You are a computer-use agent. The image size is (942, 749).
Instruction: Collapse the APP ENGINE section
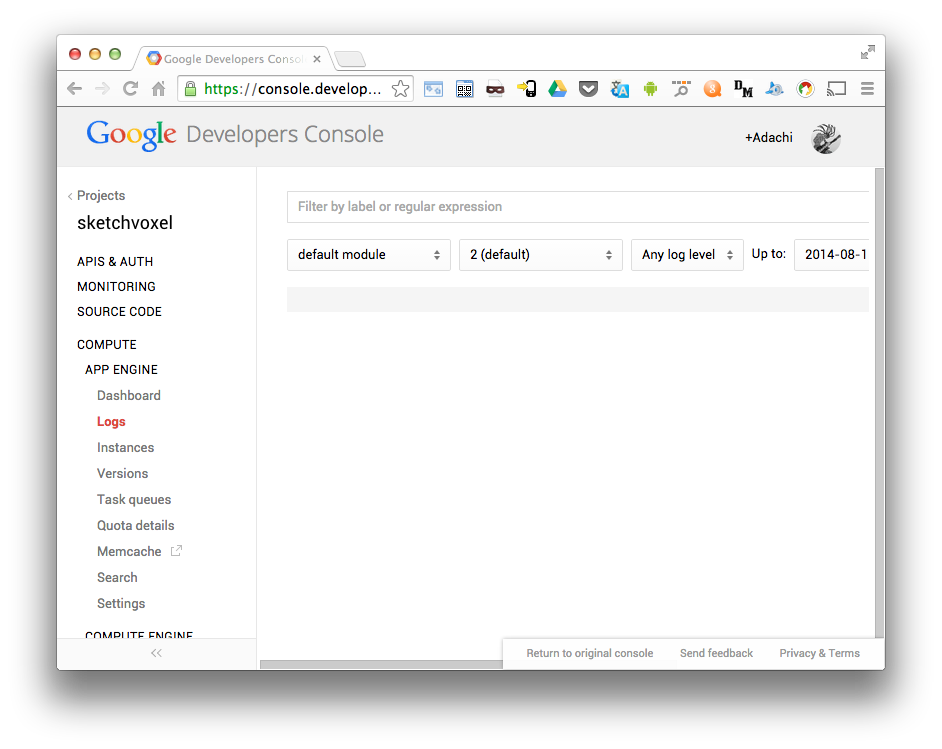(x=121, y=369)
